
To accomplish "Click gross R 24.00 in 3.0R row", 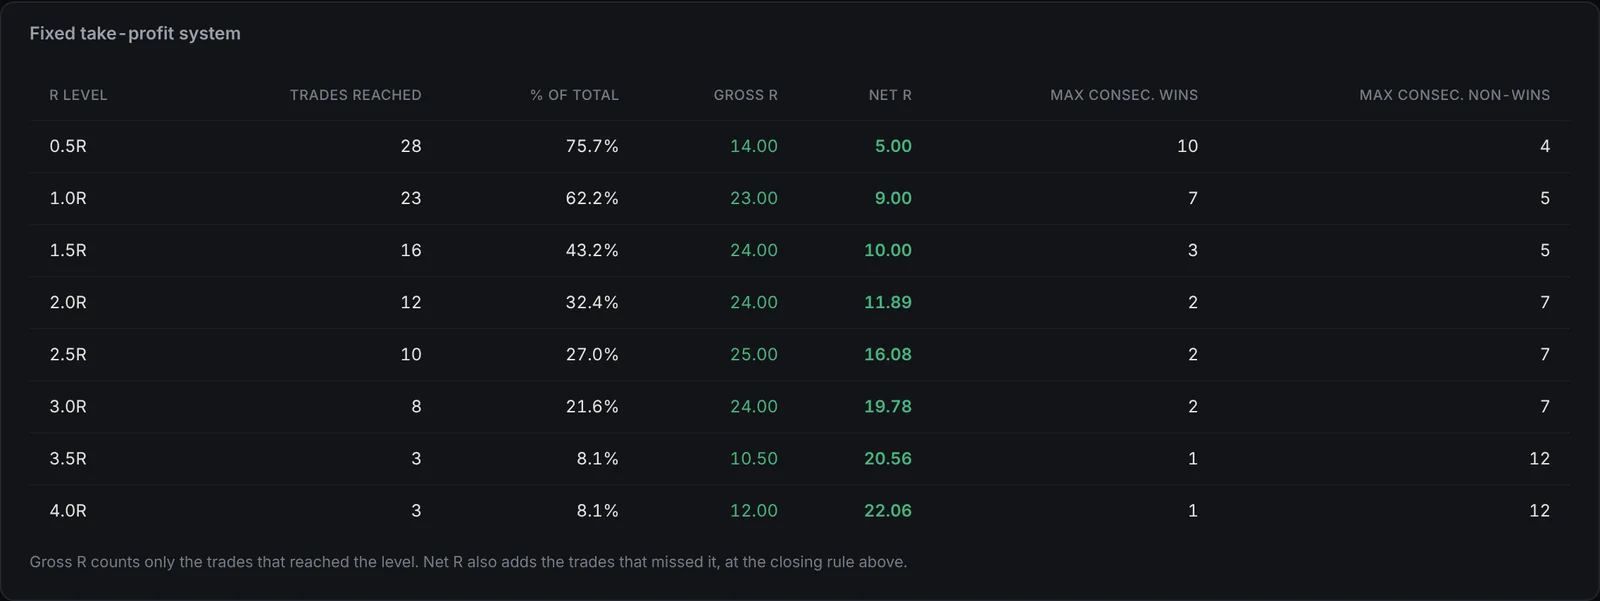I will pyautogui.click(x=754, y=406).
